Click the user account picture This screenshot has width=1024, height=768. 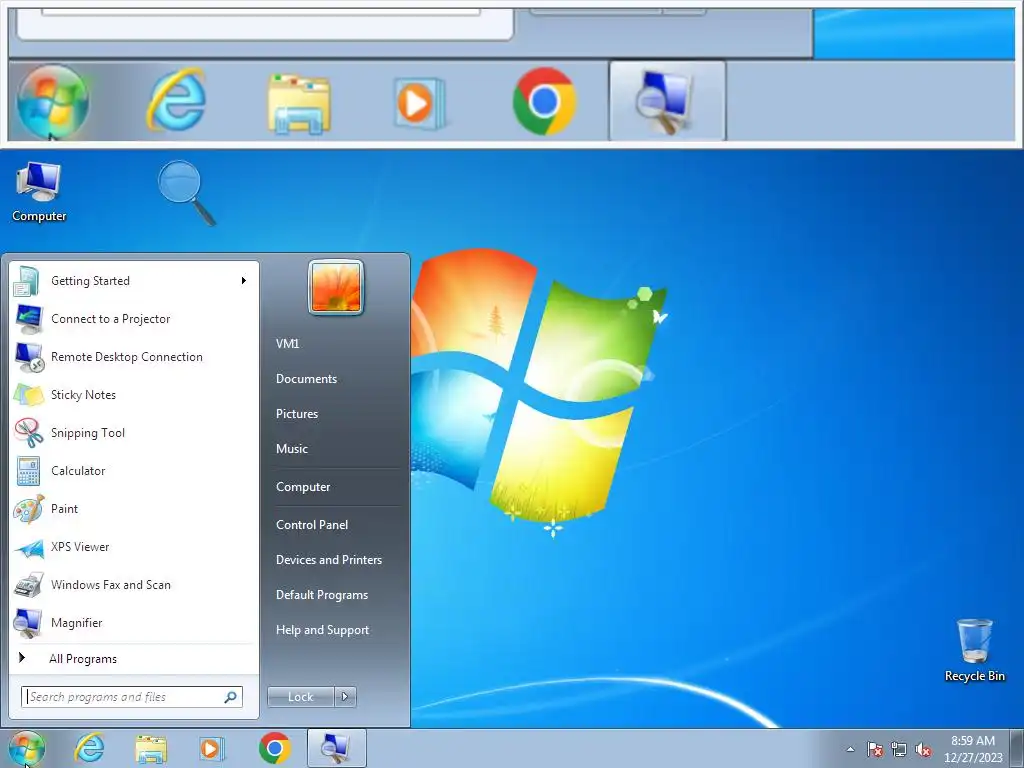(x=336, y=287)
